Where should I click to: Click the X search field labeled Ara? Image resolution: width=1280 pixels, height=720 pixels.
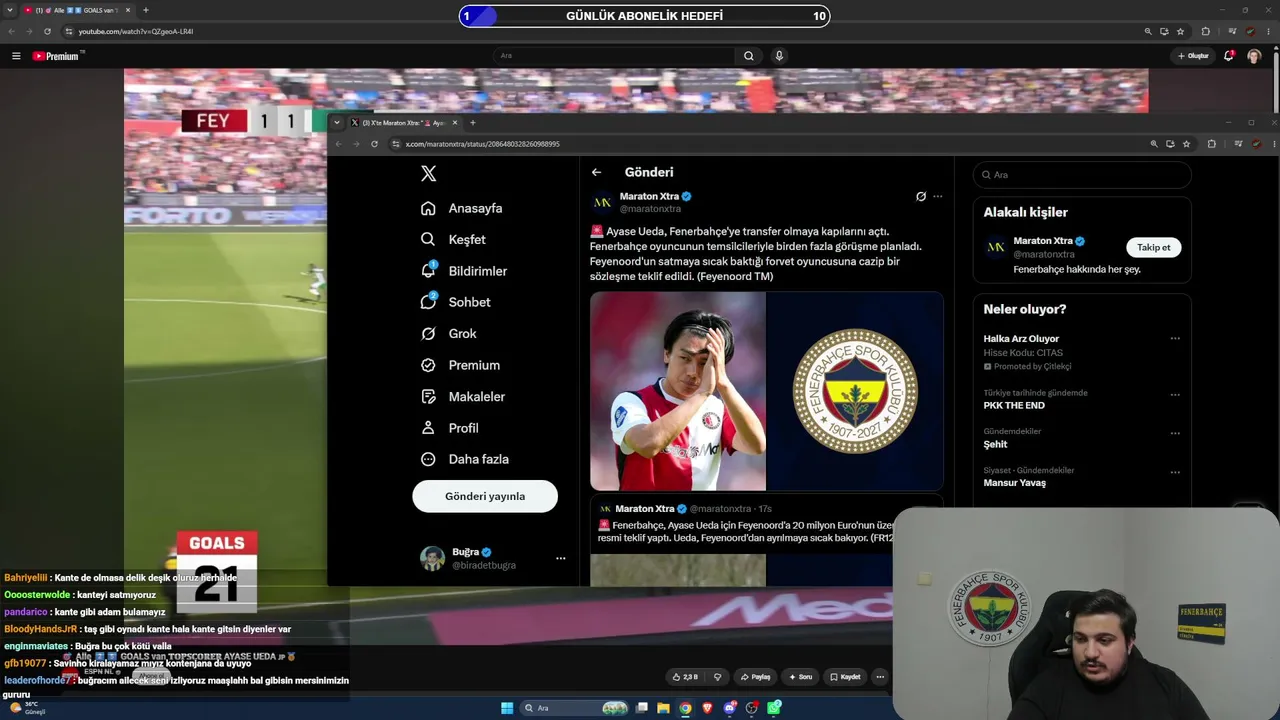[1082, 175]
